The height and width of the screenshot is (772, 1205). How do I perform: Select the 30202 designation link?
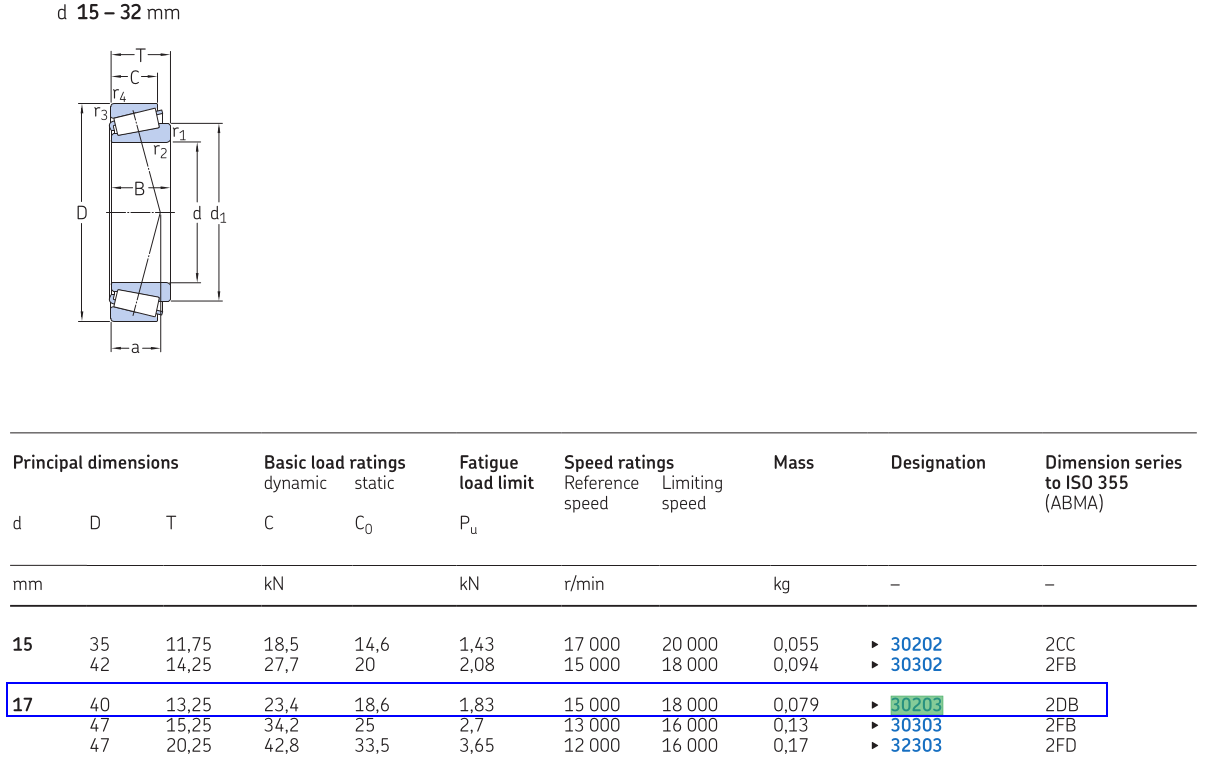[915, 645]
